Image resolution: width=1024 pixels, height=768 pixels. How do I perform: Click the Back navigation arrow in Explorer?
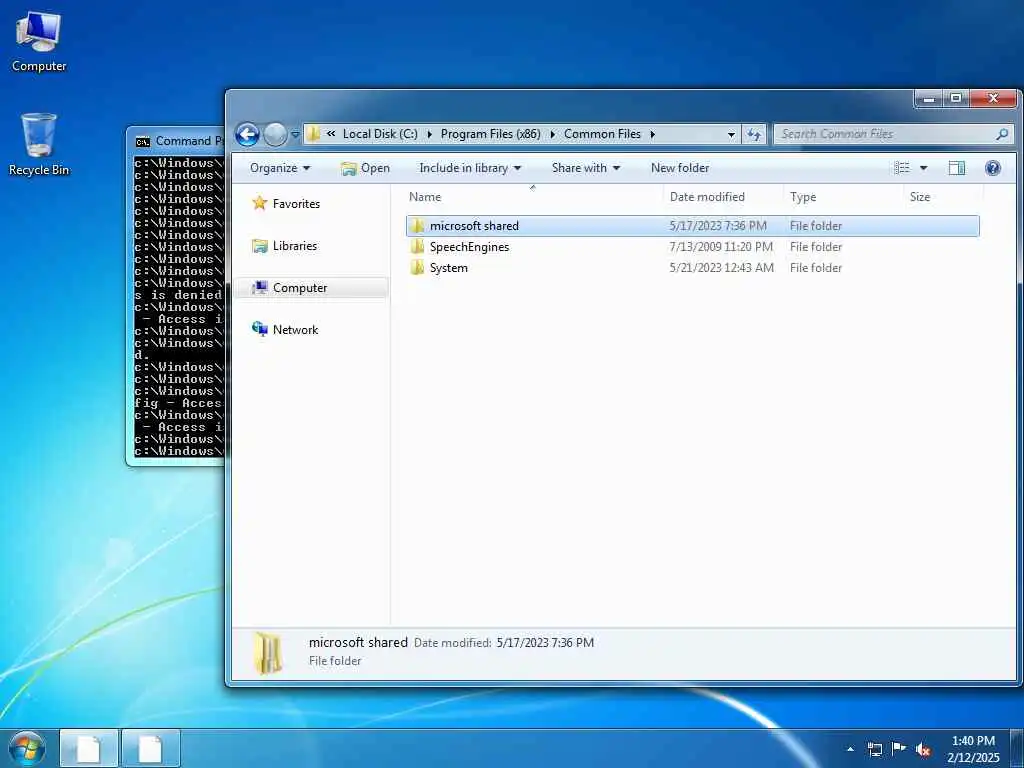point(248,135)
